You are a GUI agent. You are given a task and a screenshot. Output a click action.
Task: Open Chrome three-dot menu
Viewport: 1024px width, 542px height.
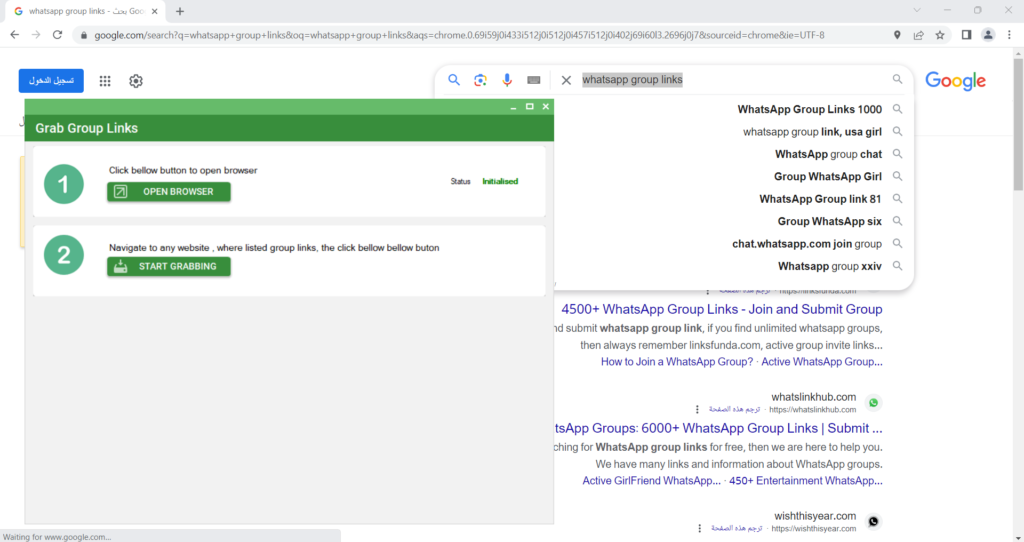coord(1010,35)
